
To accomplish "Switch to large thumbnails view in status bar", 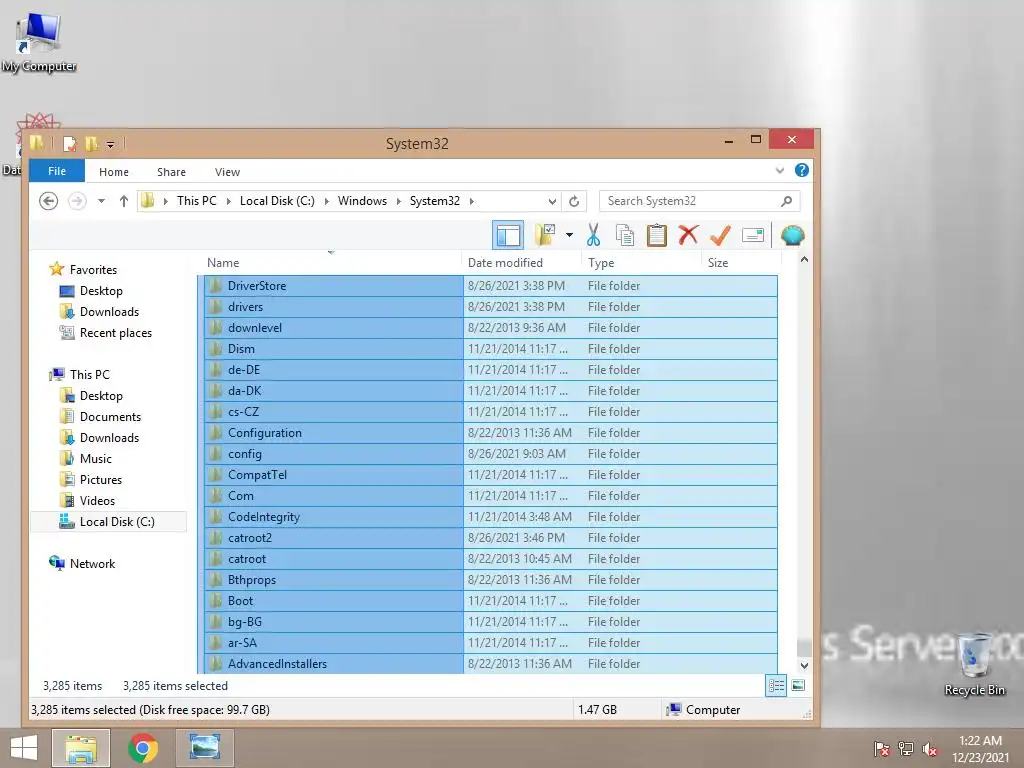I will (798, 686).
